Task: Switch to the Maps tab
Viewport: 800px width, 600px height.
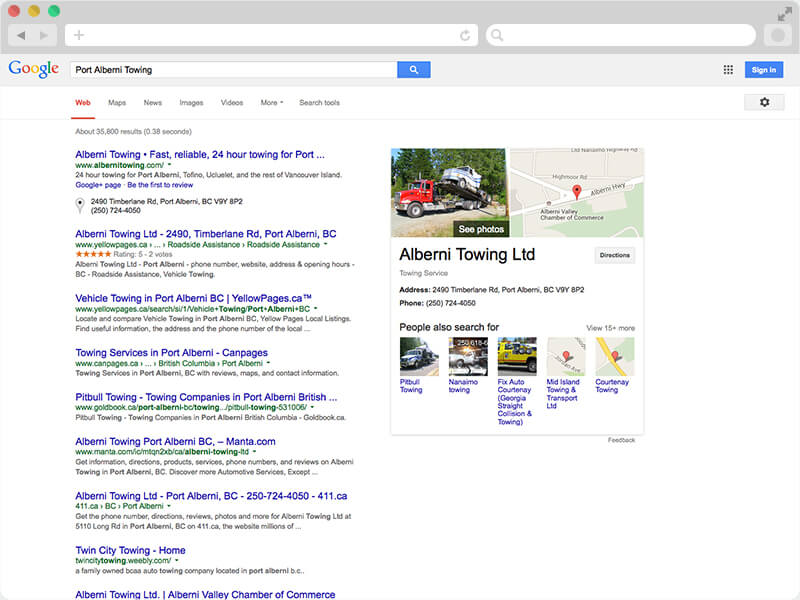Action: (x=117, y=103)
